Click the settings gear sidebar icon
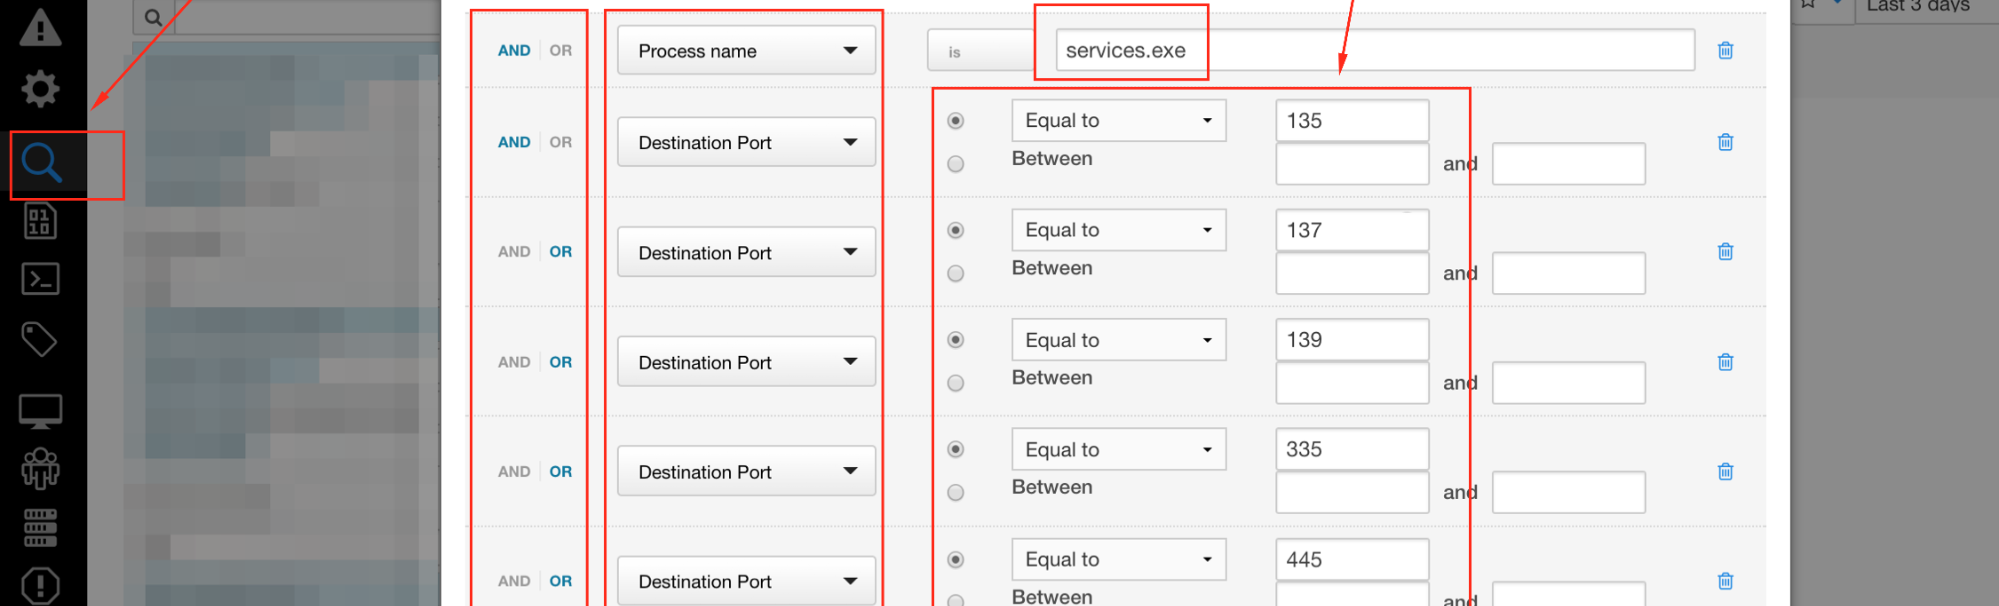Viewport: 1999px width, 606px height. [x=40, y=89]
